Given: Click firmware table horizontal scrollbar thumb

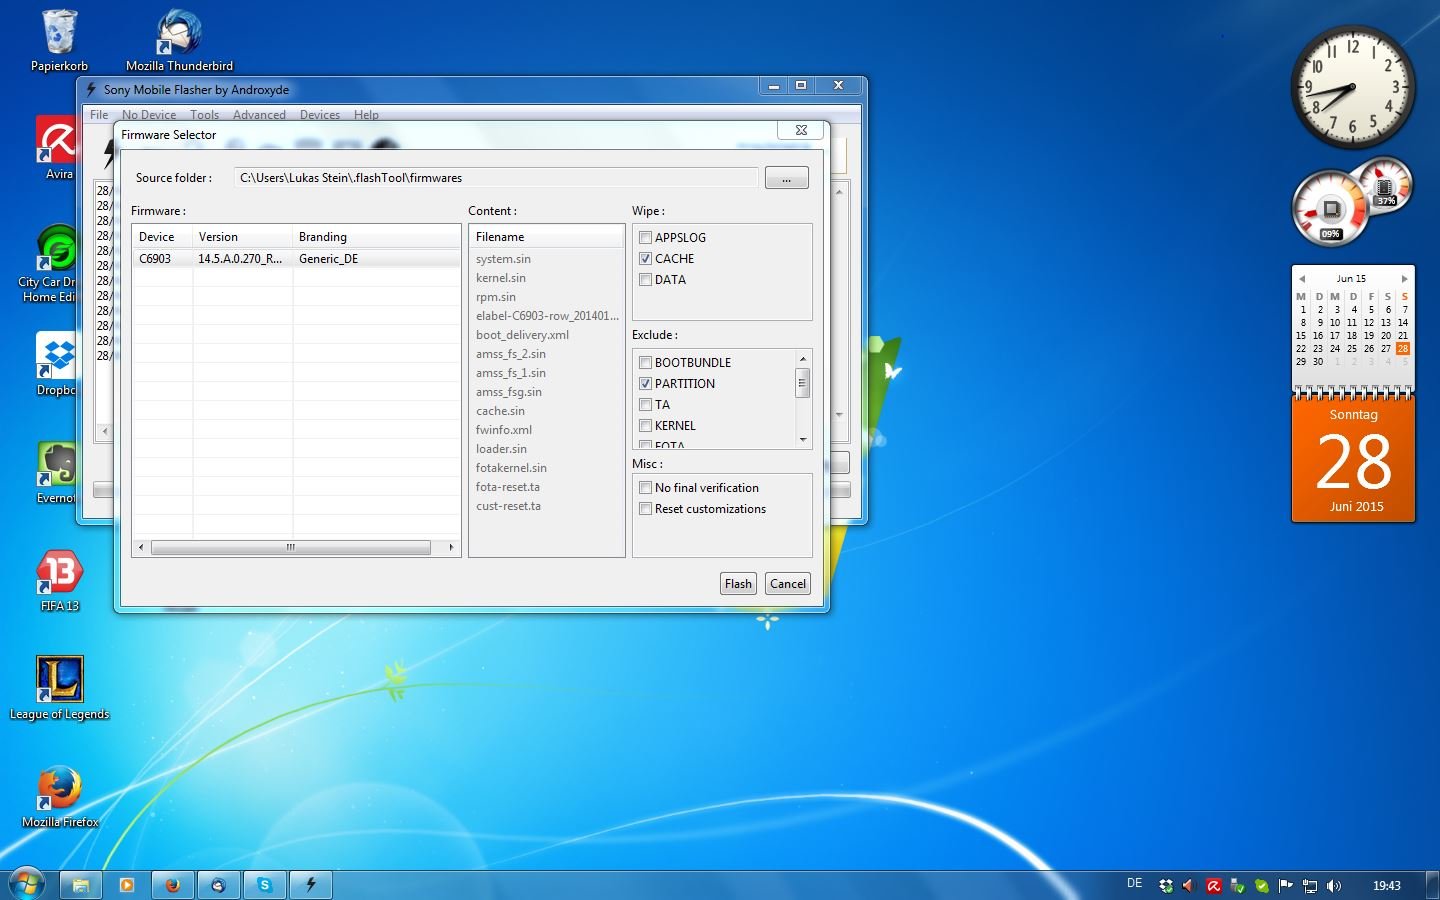Looking at the screenshot, I should [x=291, y=547].
